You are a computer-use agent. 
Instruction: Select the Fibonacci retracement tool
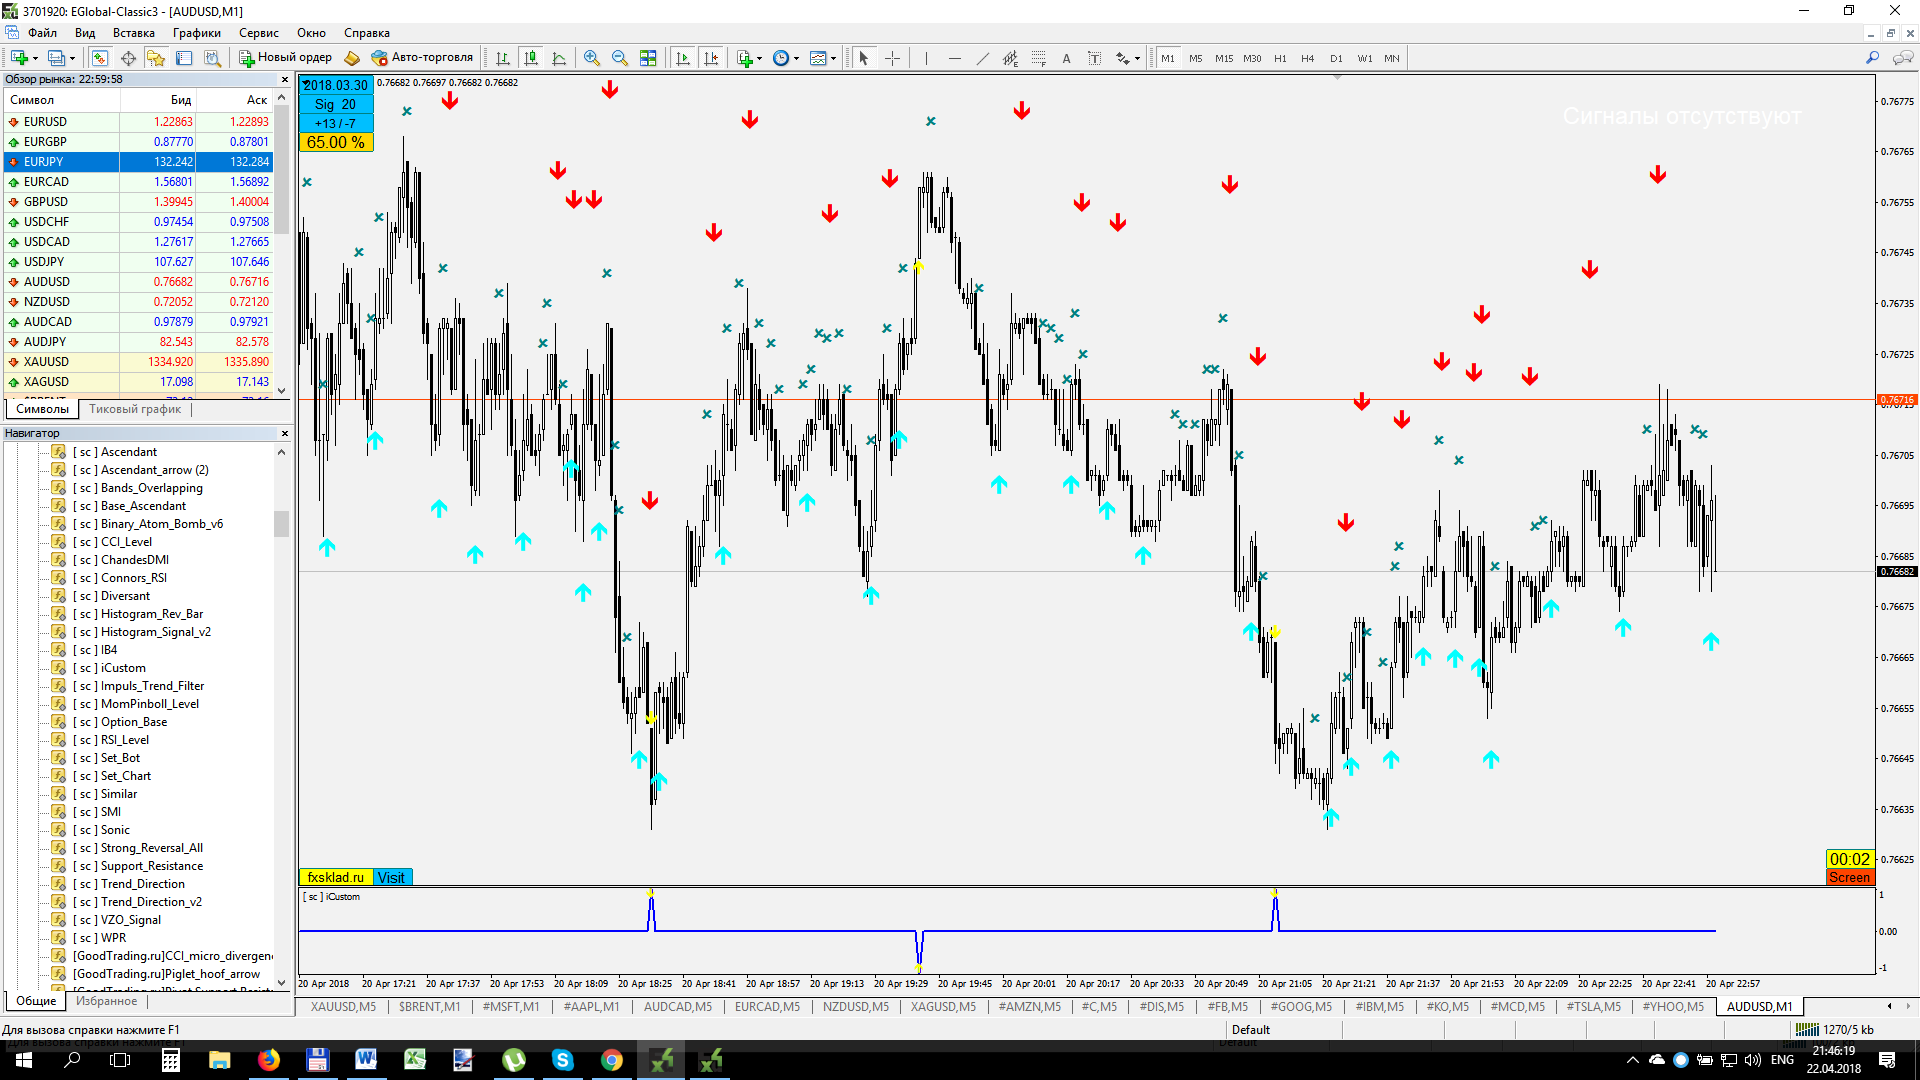(1039, 58)
